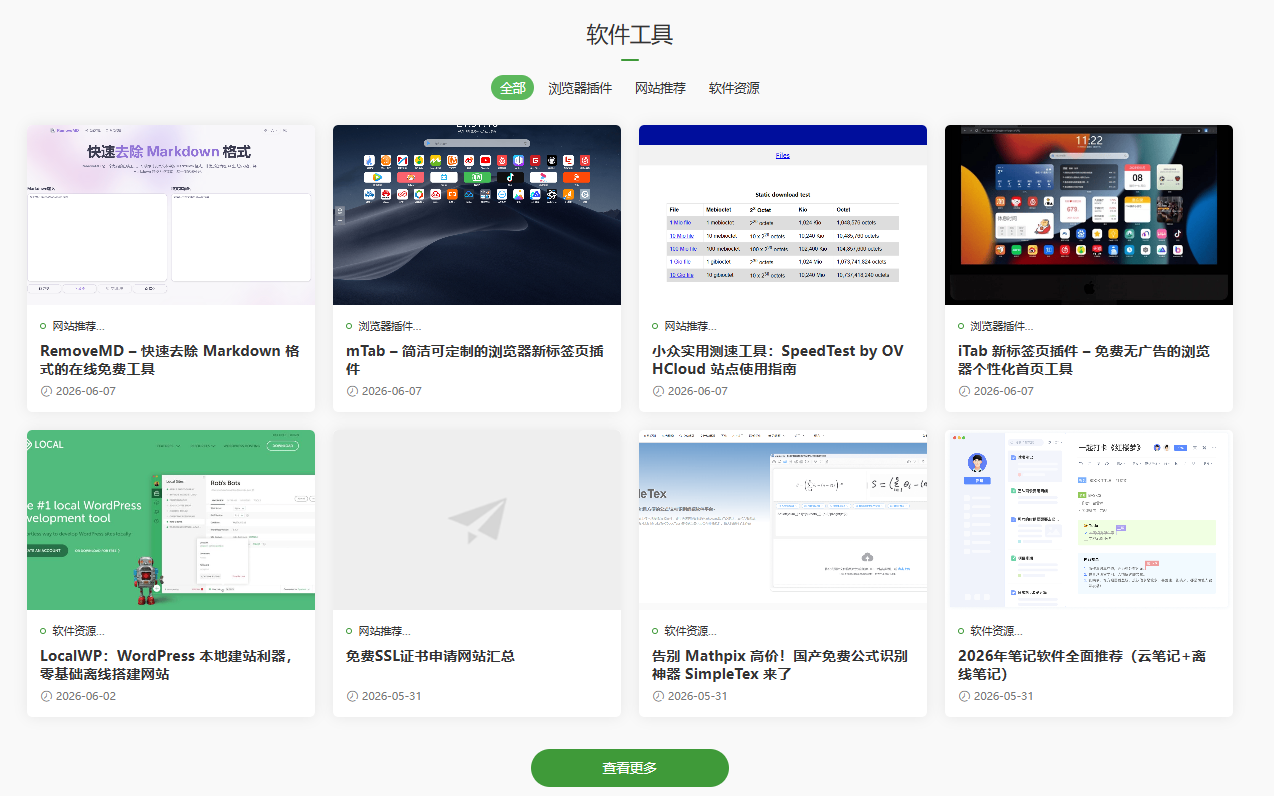Click clock icon on SimpleTex card
Image resolution: width=1274 pixels, height=796 pixels.
pos(658,696)
